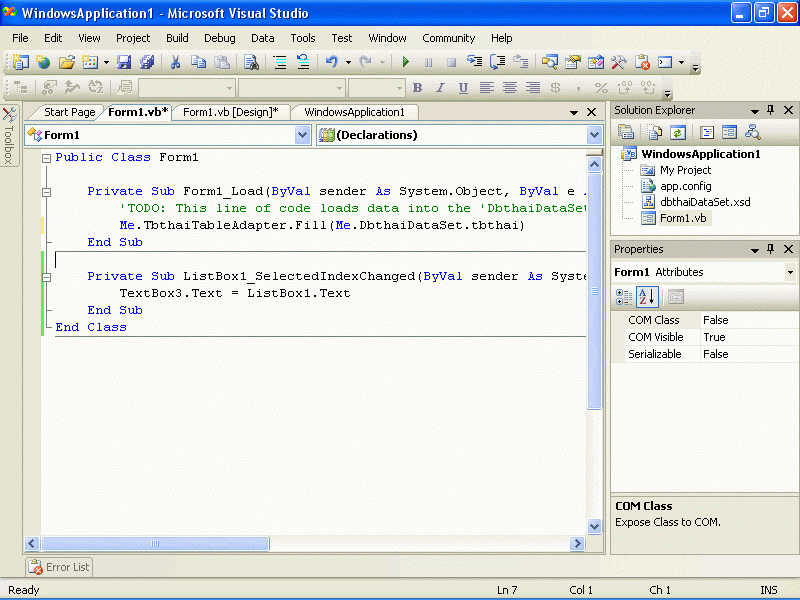Viewport: 800px width, 600px height.
Task: Click the Copy icon in toolbar
Action: tap(198, 62)
